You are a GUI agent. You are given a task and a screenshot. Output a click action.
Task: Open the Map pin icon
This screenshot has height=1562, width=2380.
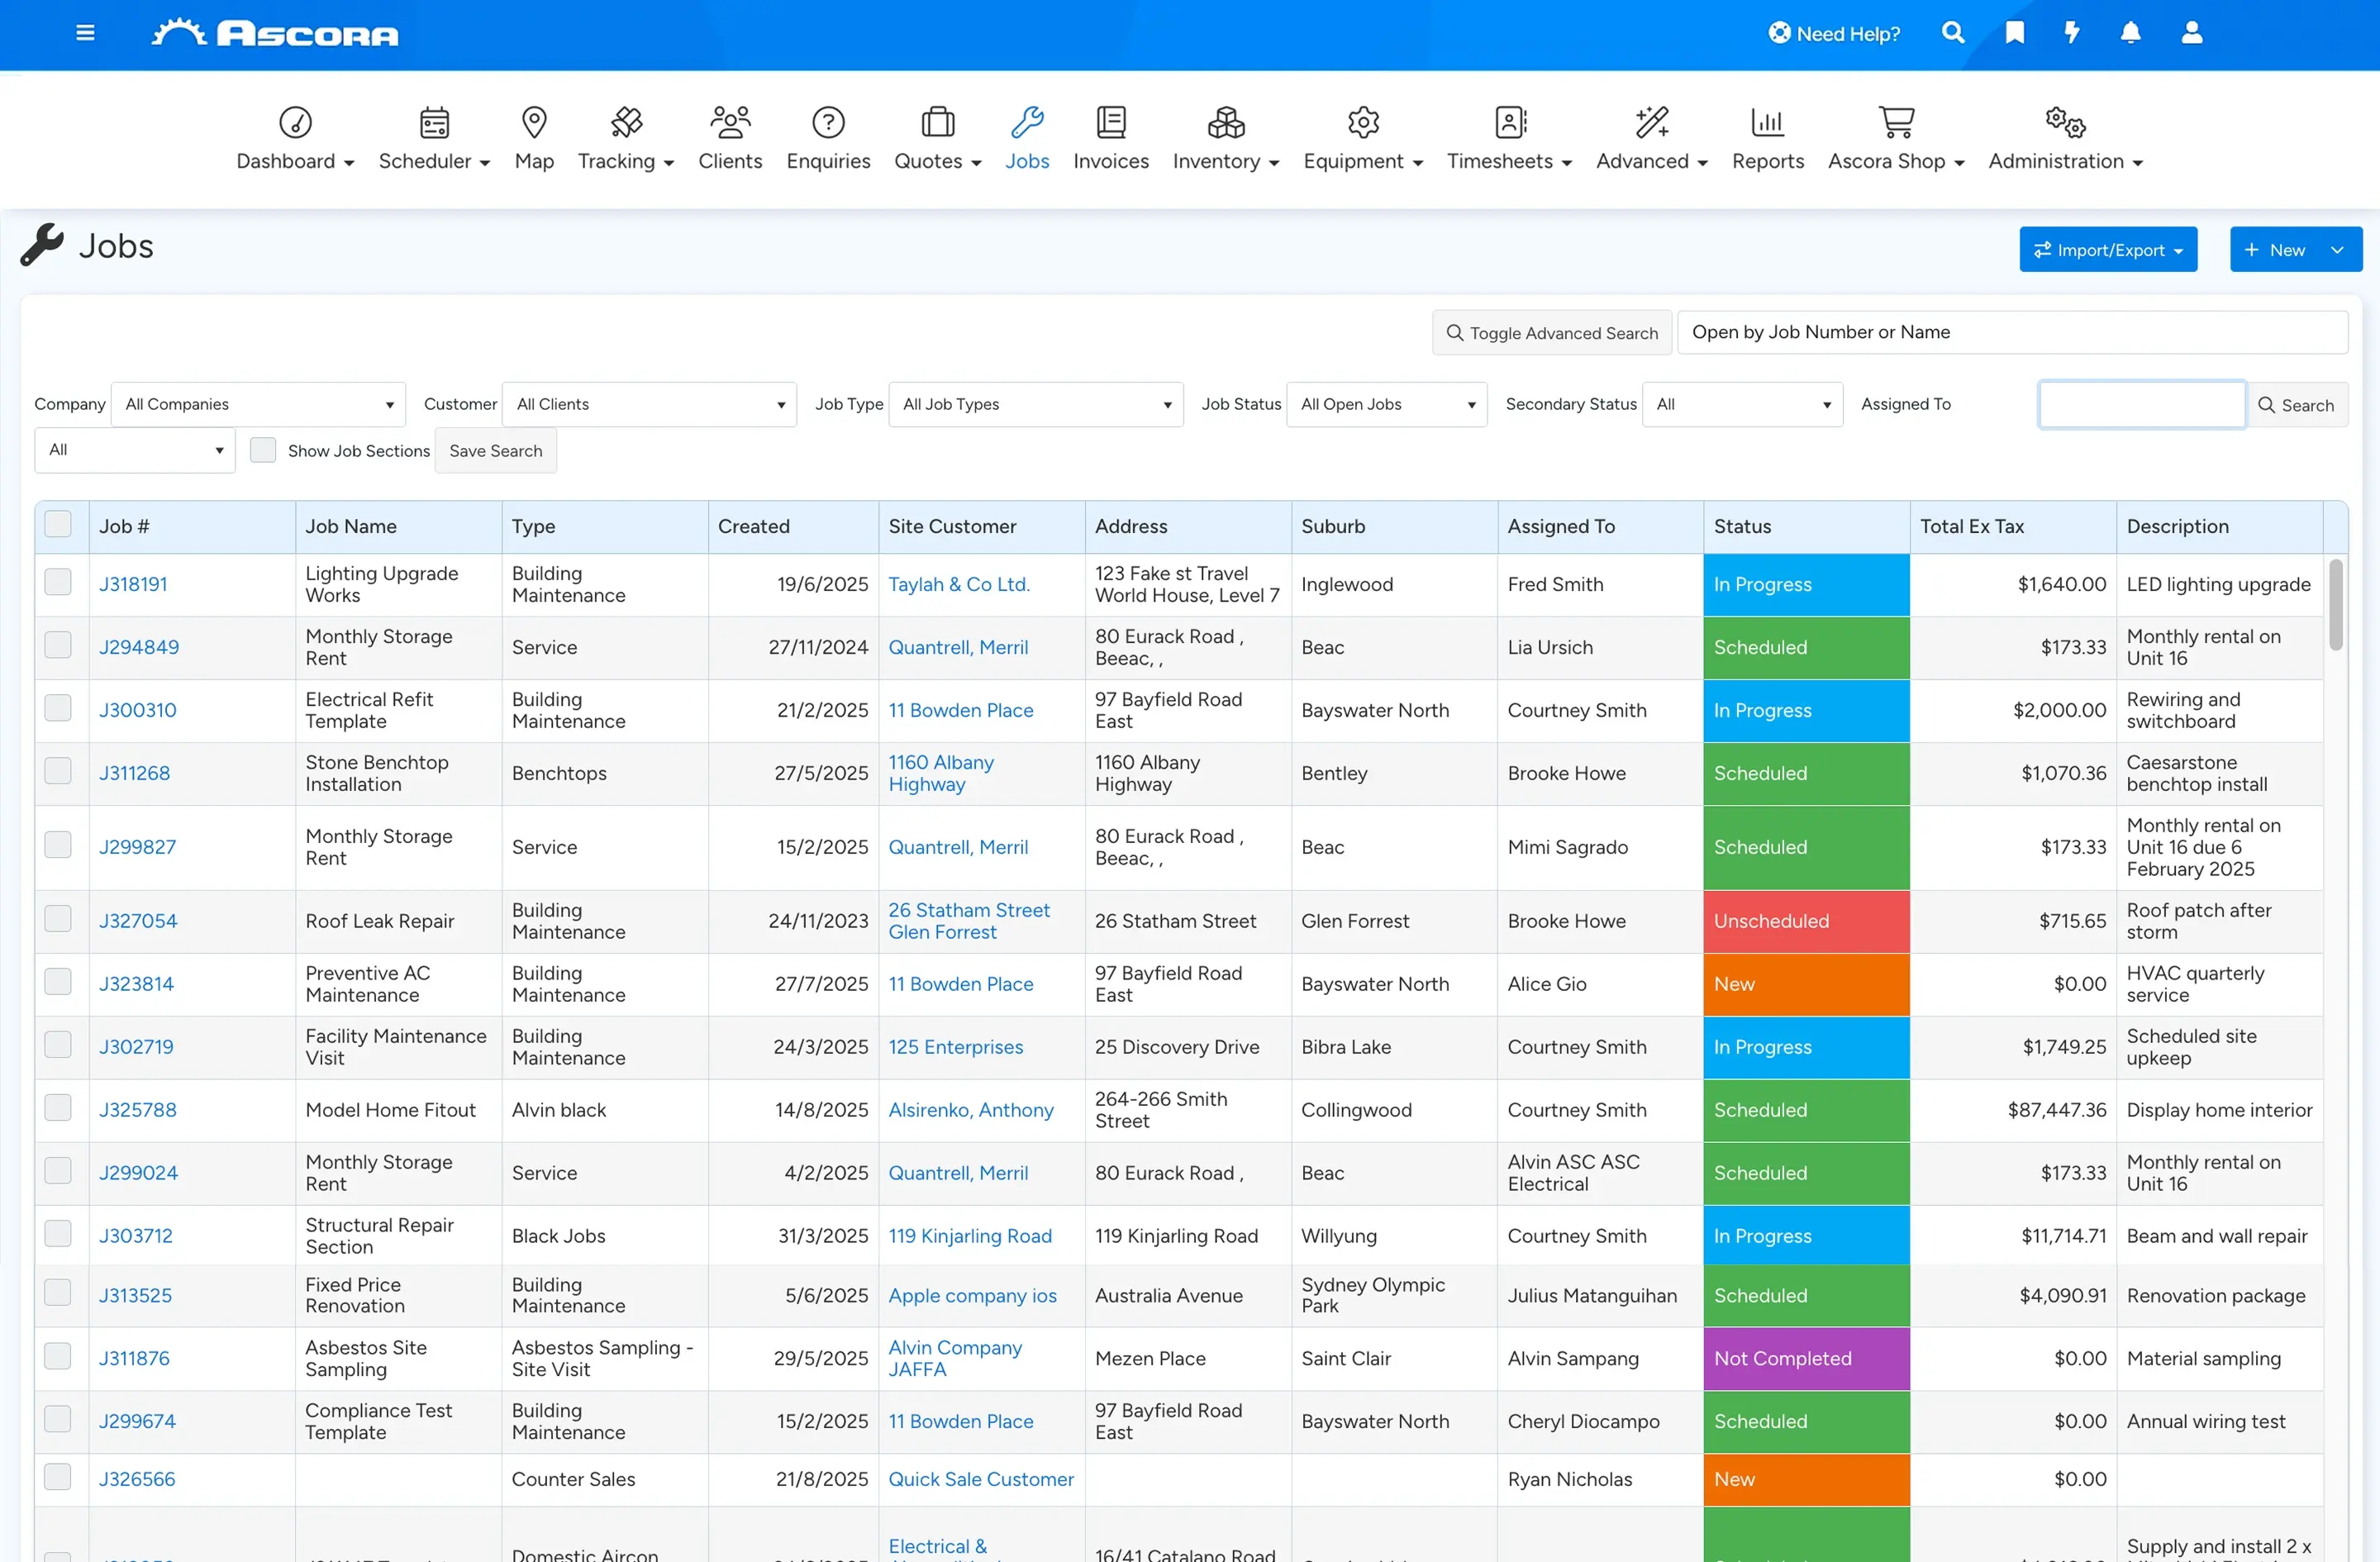[534, 122]
